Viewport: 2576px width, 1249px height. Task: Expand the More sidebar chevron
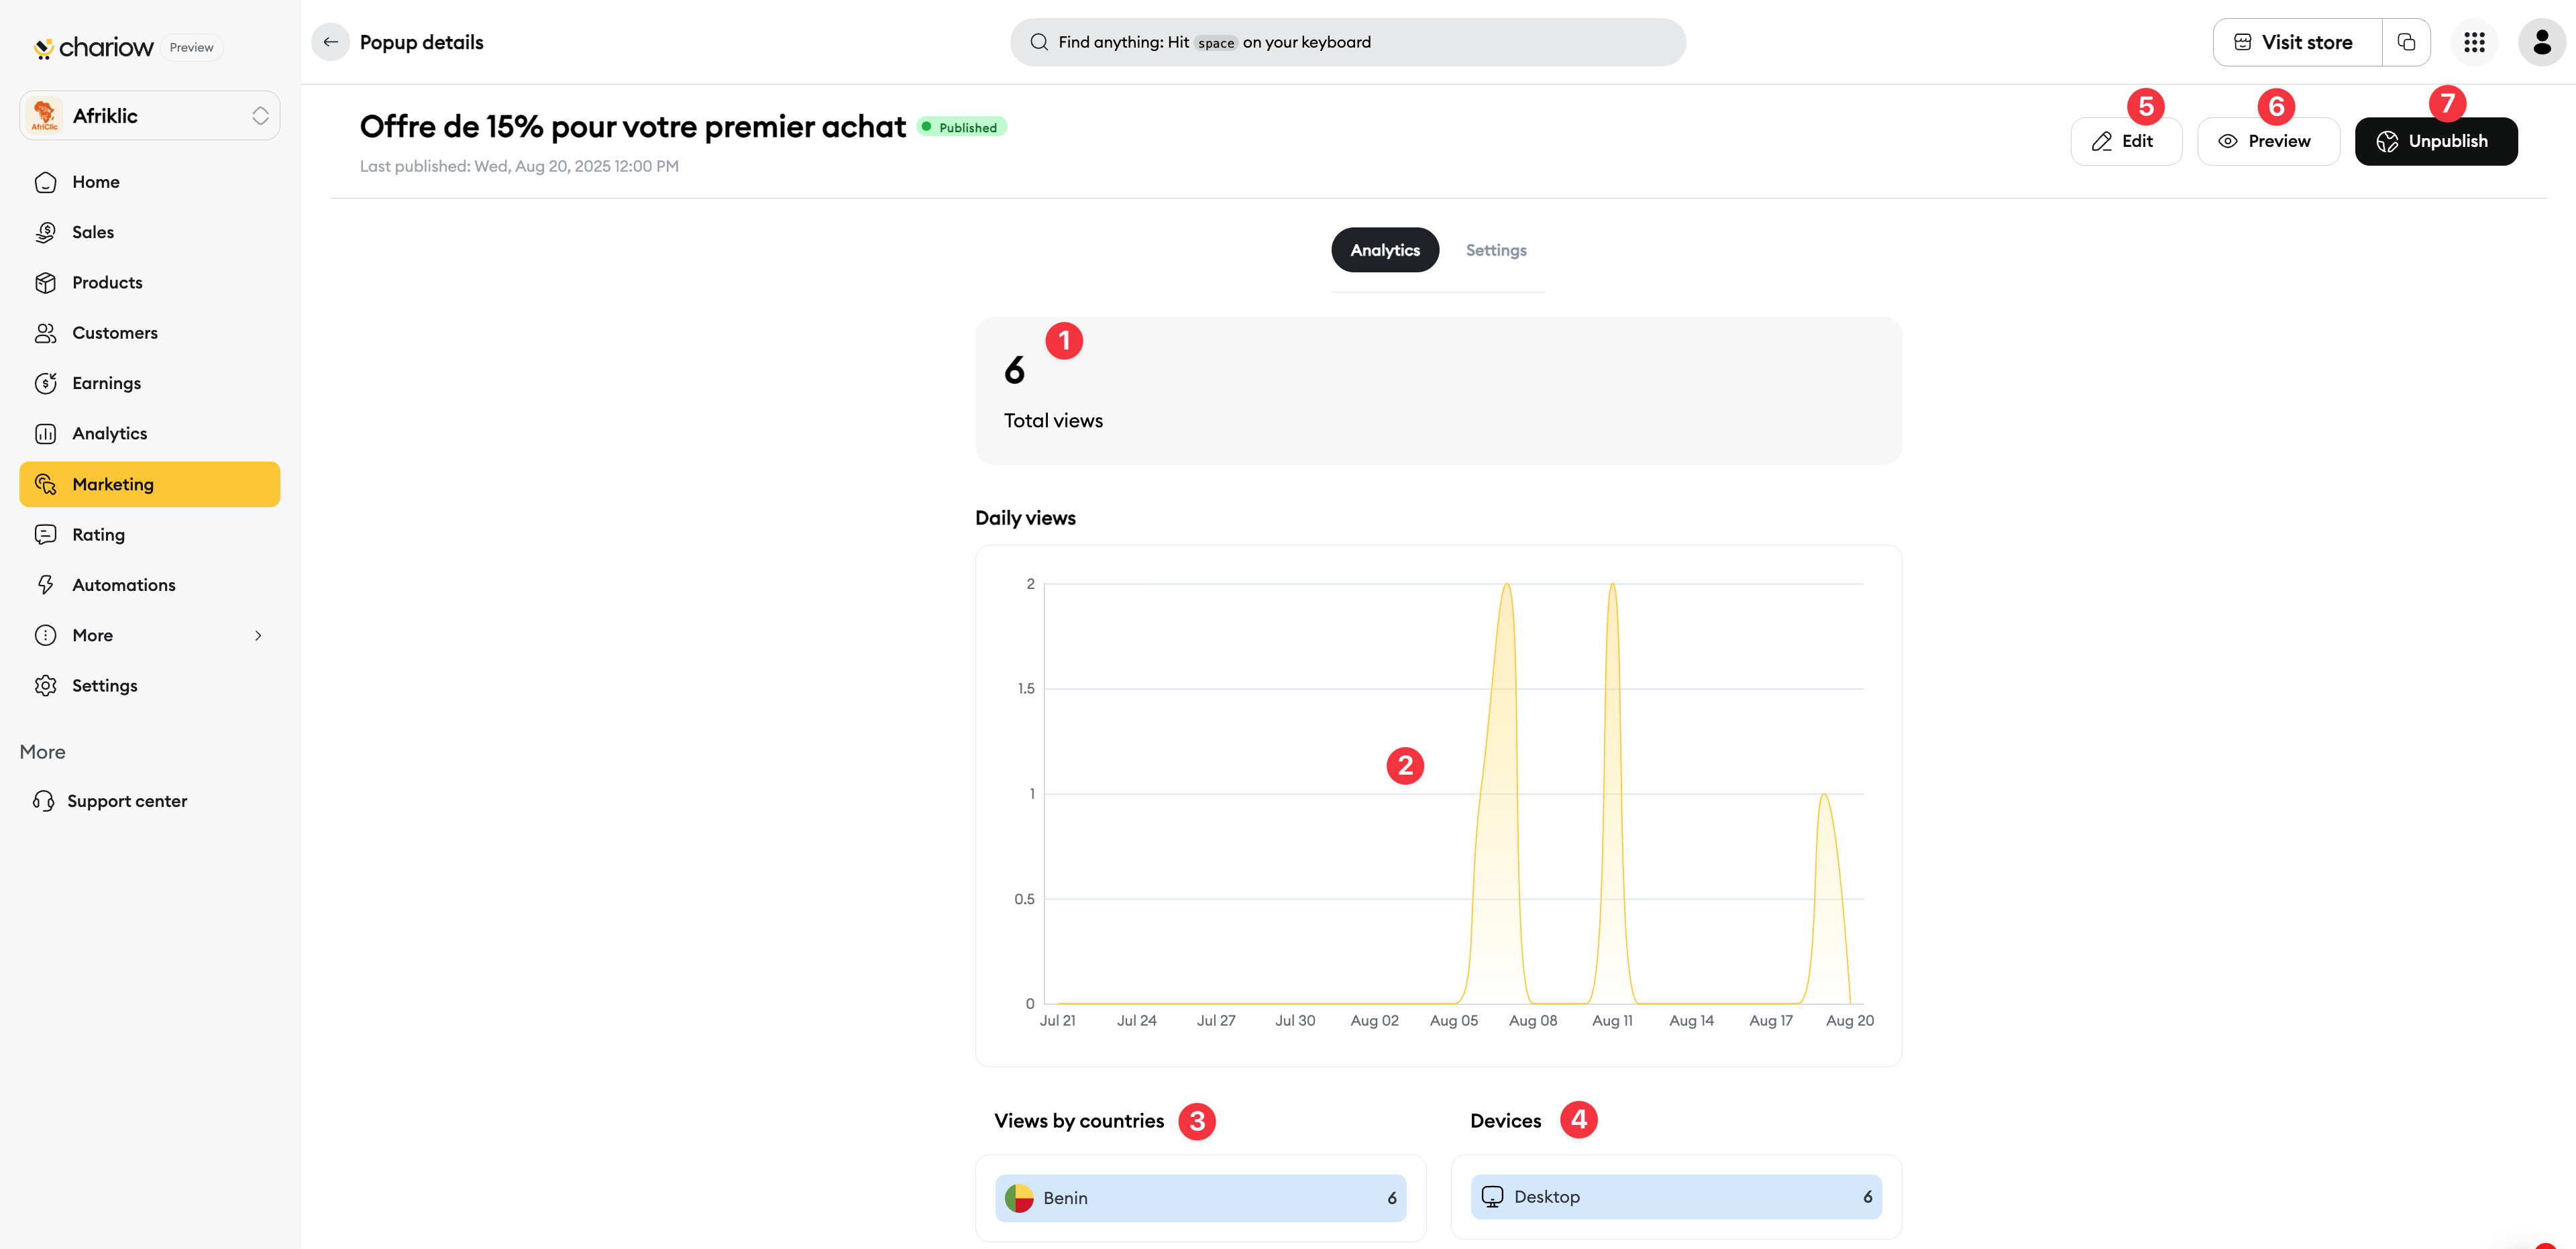click(258, 635)
